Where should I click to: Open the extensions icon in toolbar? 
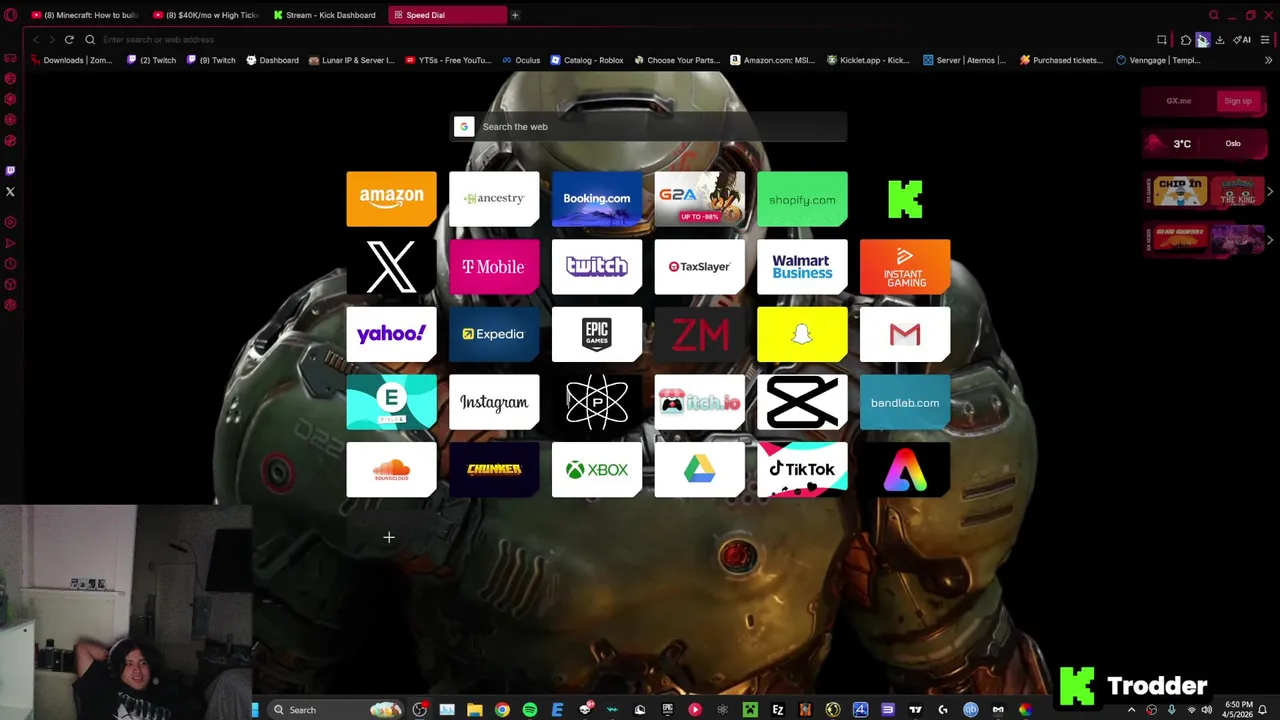pos(1185,40)
